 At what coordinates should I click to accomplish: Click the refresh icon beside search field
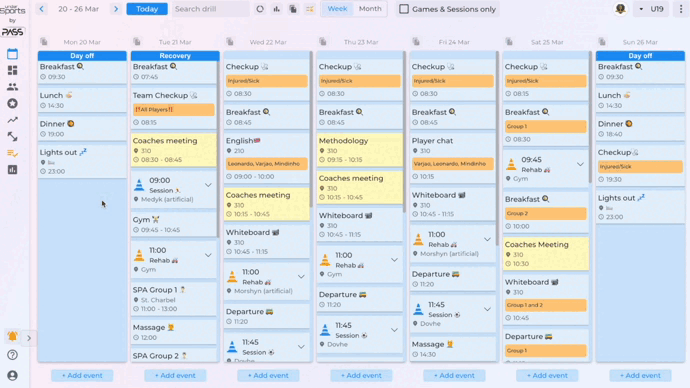click(260, 9)
